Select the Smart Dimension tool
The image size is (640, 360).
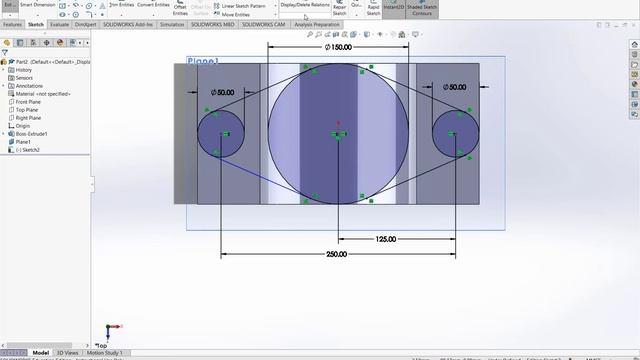37,5
